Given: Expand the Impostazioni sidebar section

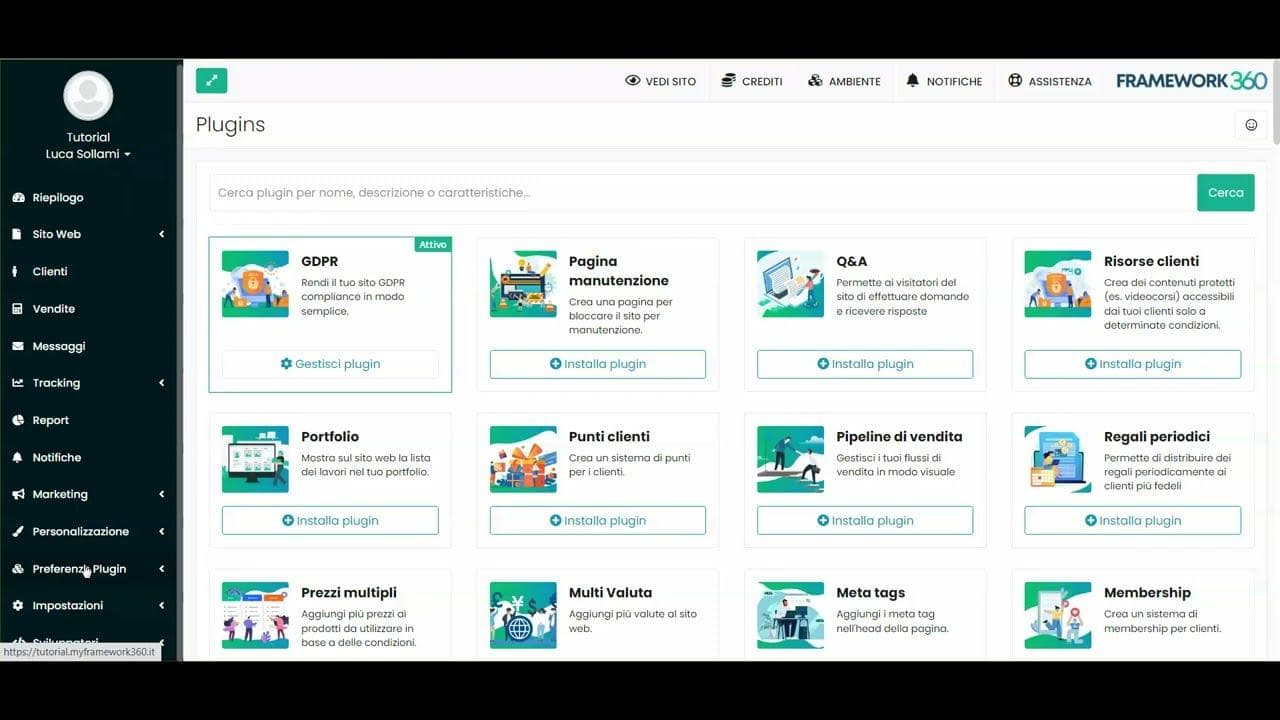Looking at the screenshot, I should tap(160, 605).
